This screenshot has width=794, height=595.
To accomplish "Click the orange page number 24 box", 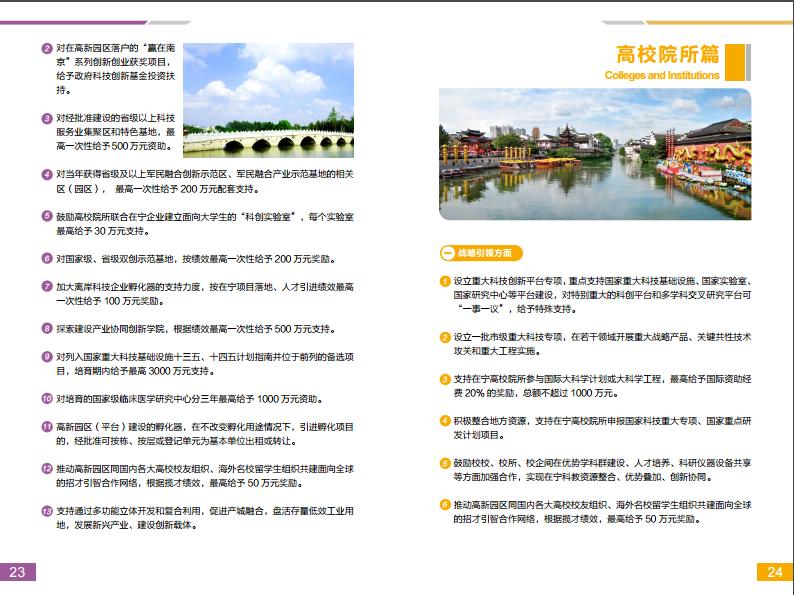I will (x=775, y=572).
